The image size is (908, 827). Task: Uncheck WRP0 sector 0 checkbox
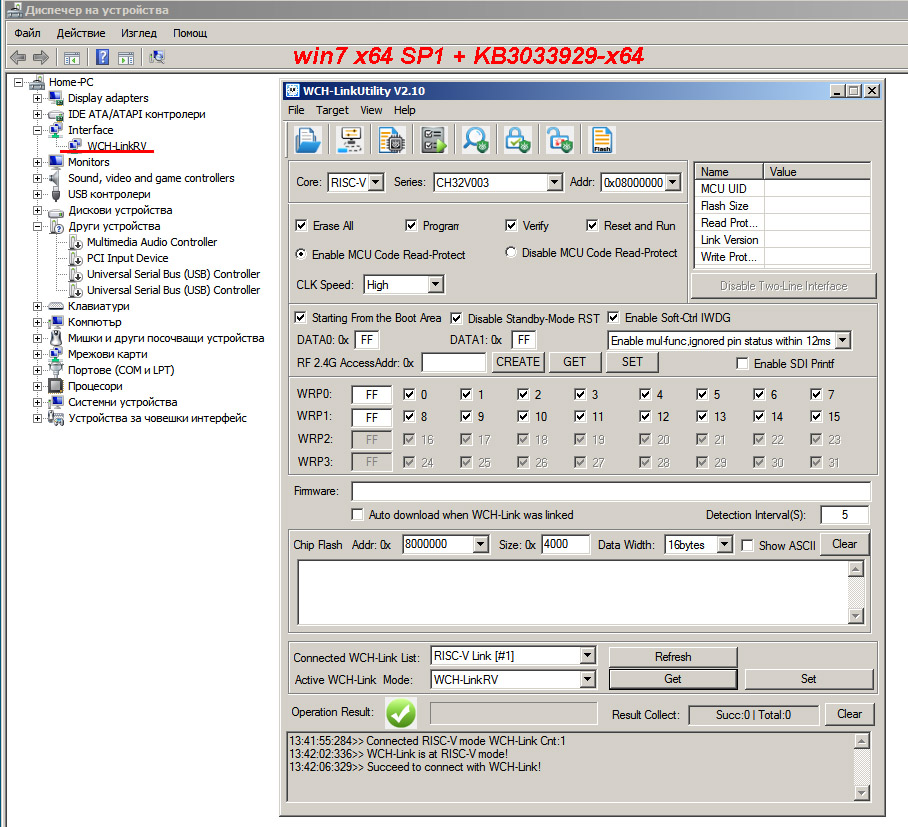click(x=409, y=394)
